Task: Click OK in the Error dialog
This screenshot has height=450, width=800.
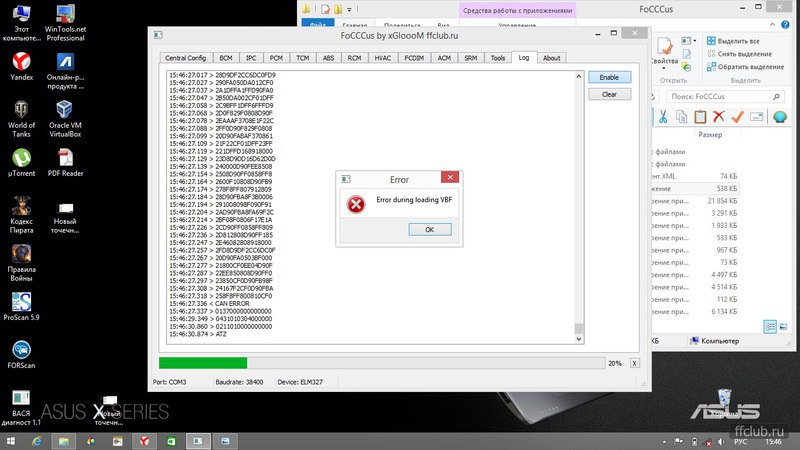Action: pos(430,230)
